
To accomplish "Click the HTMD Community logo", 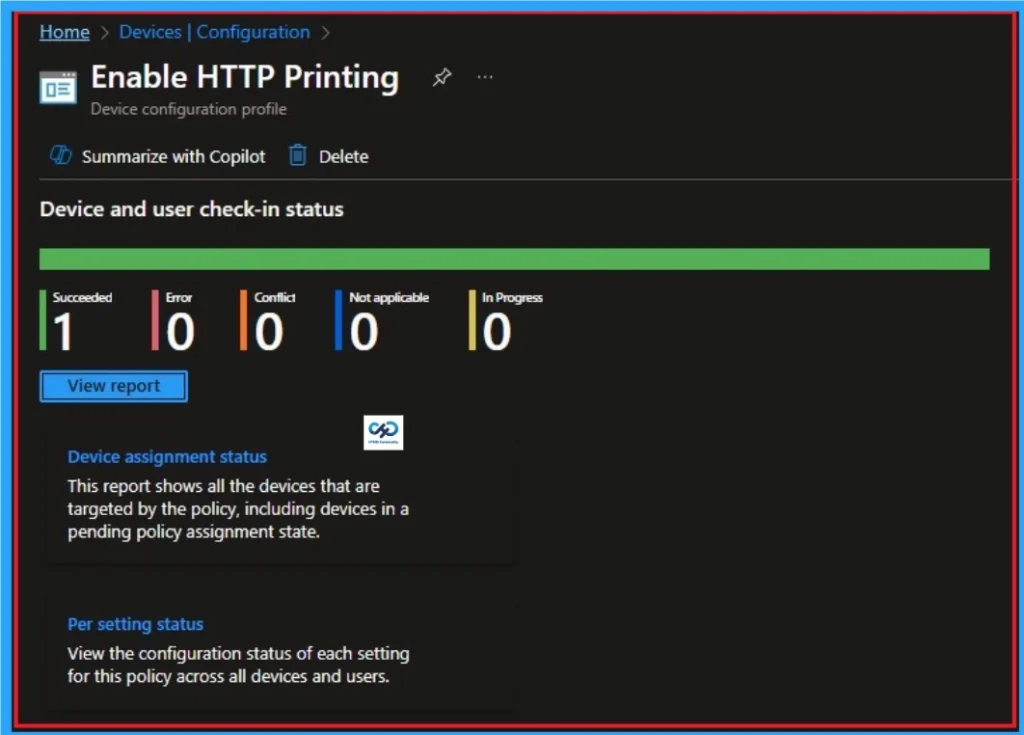I will point(382,432).
